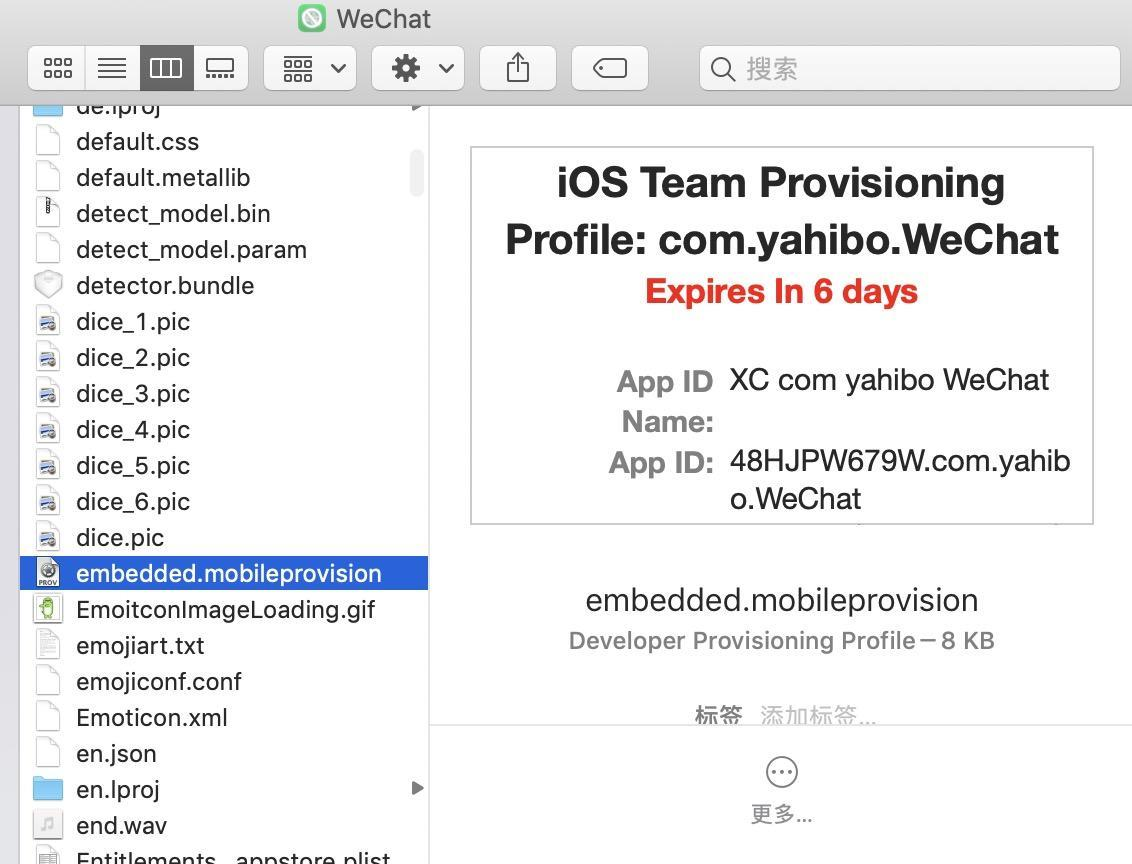Viewport: 1132px width, 864px height.
Task: Click the detect_model.bin file icon
Action: click(x=48, y=213)
